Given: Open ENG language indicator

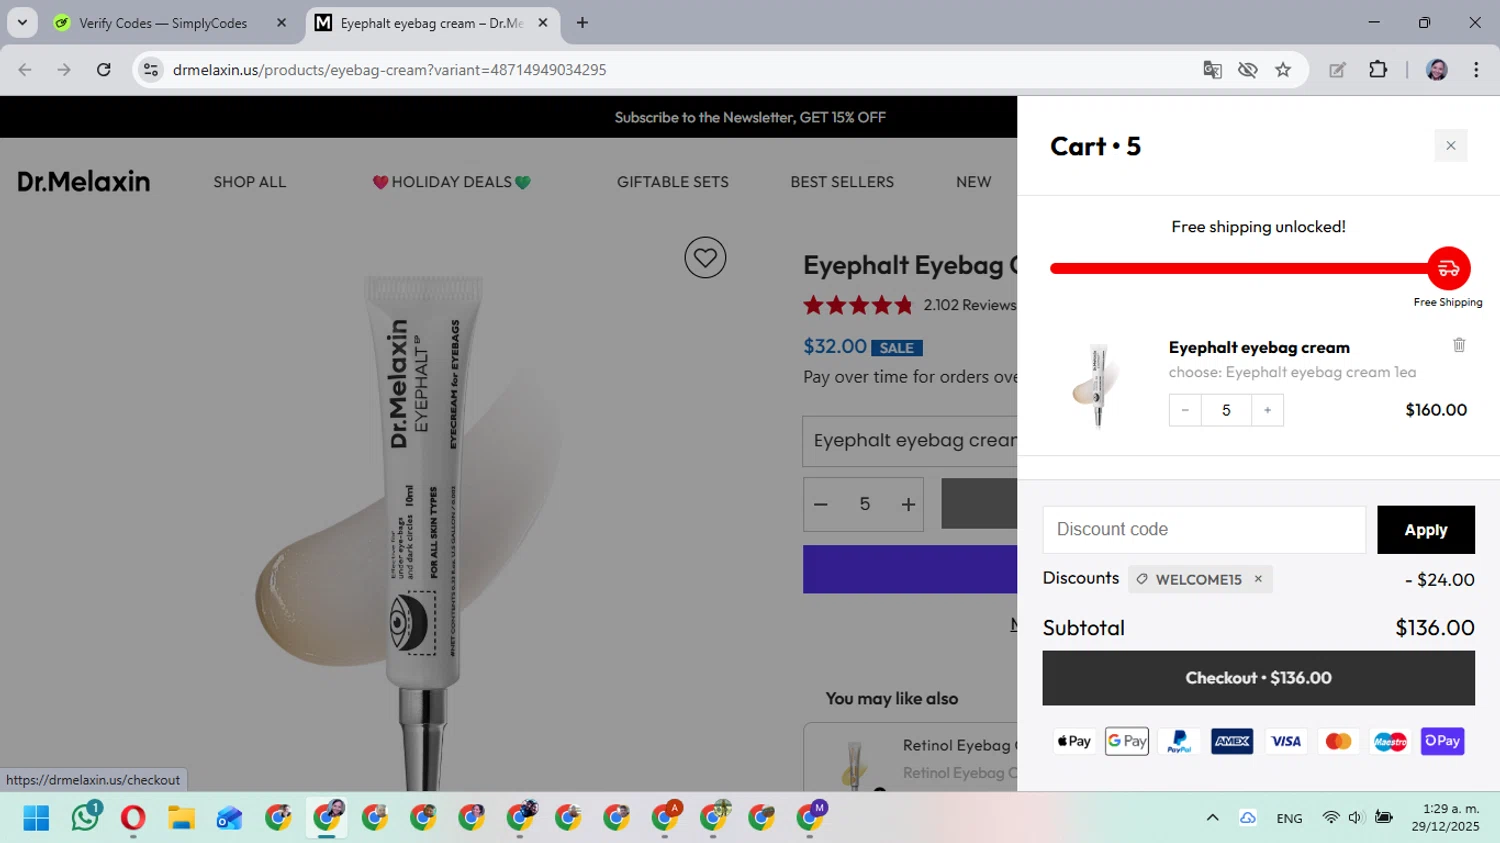Looking at the screenshot, I should coord(1289,818).
